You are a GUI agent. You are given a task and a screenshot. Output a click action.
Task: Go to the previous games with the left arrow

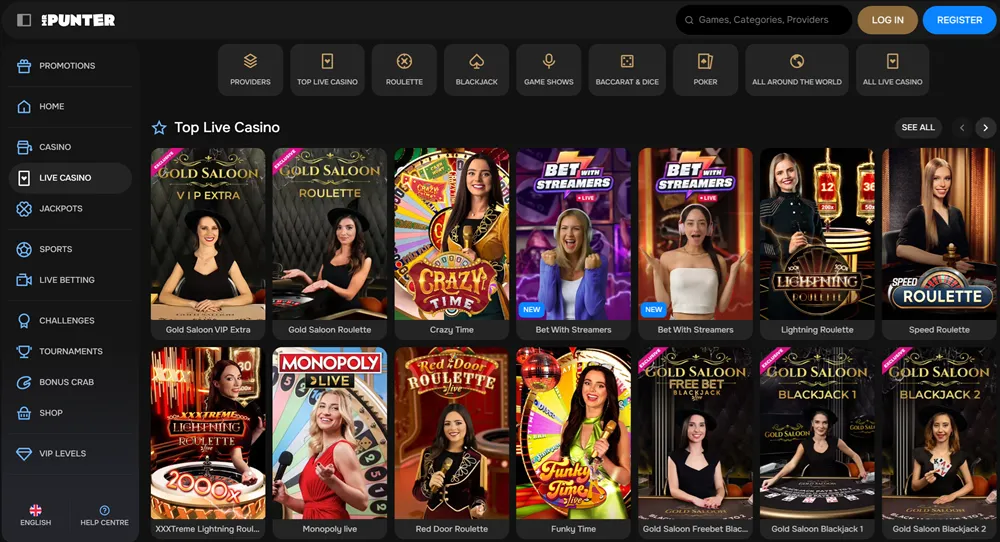point(962,128)
